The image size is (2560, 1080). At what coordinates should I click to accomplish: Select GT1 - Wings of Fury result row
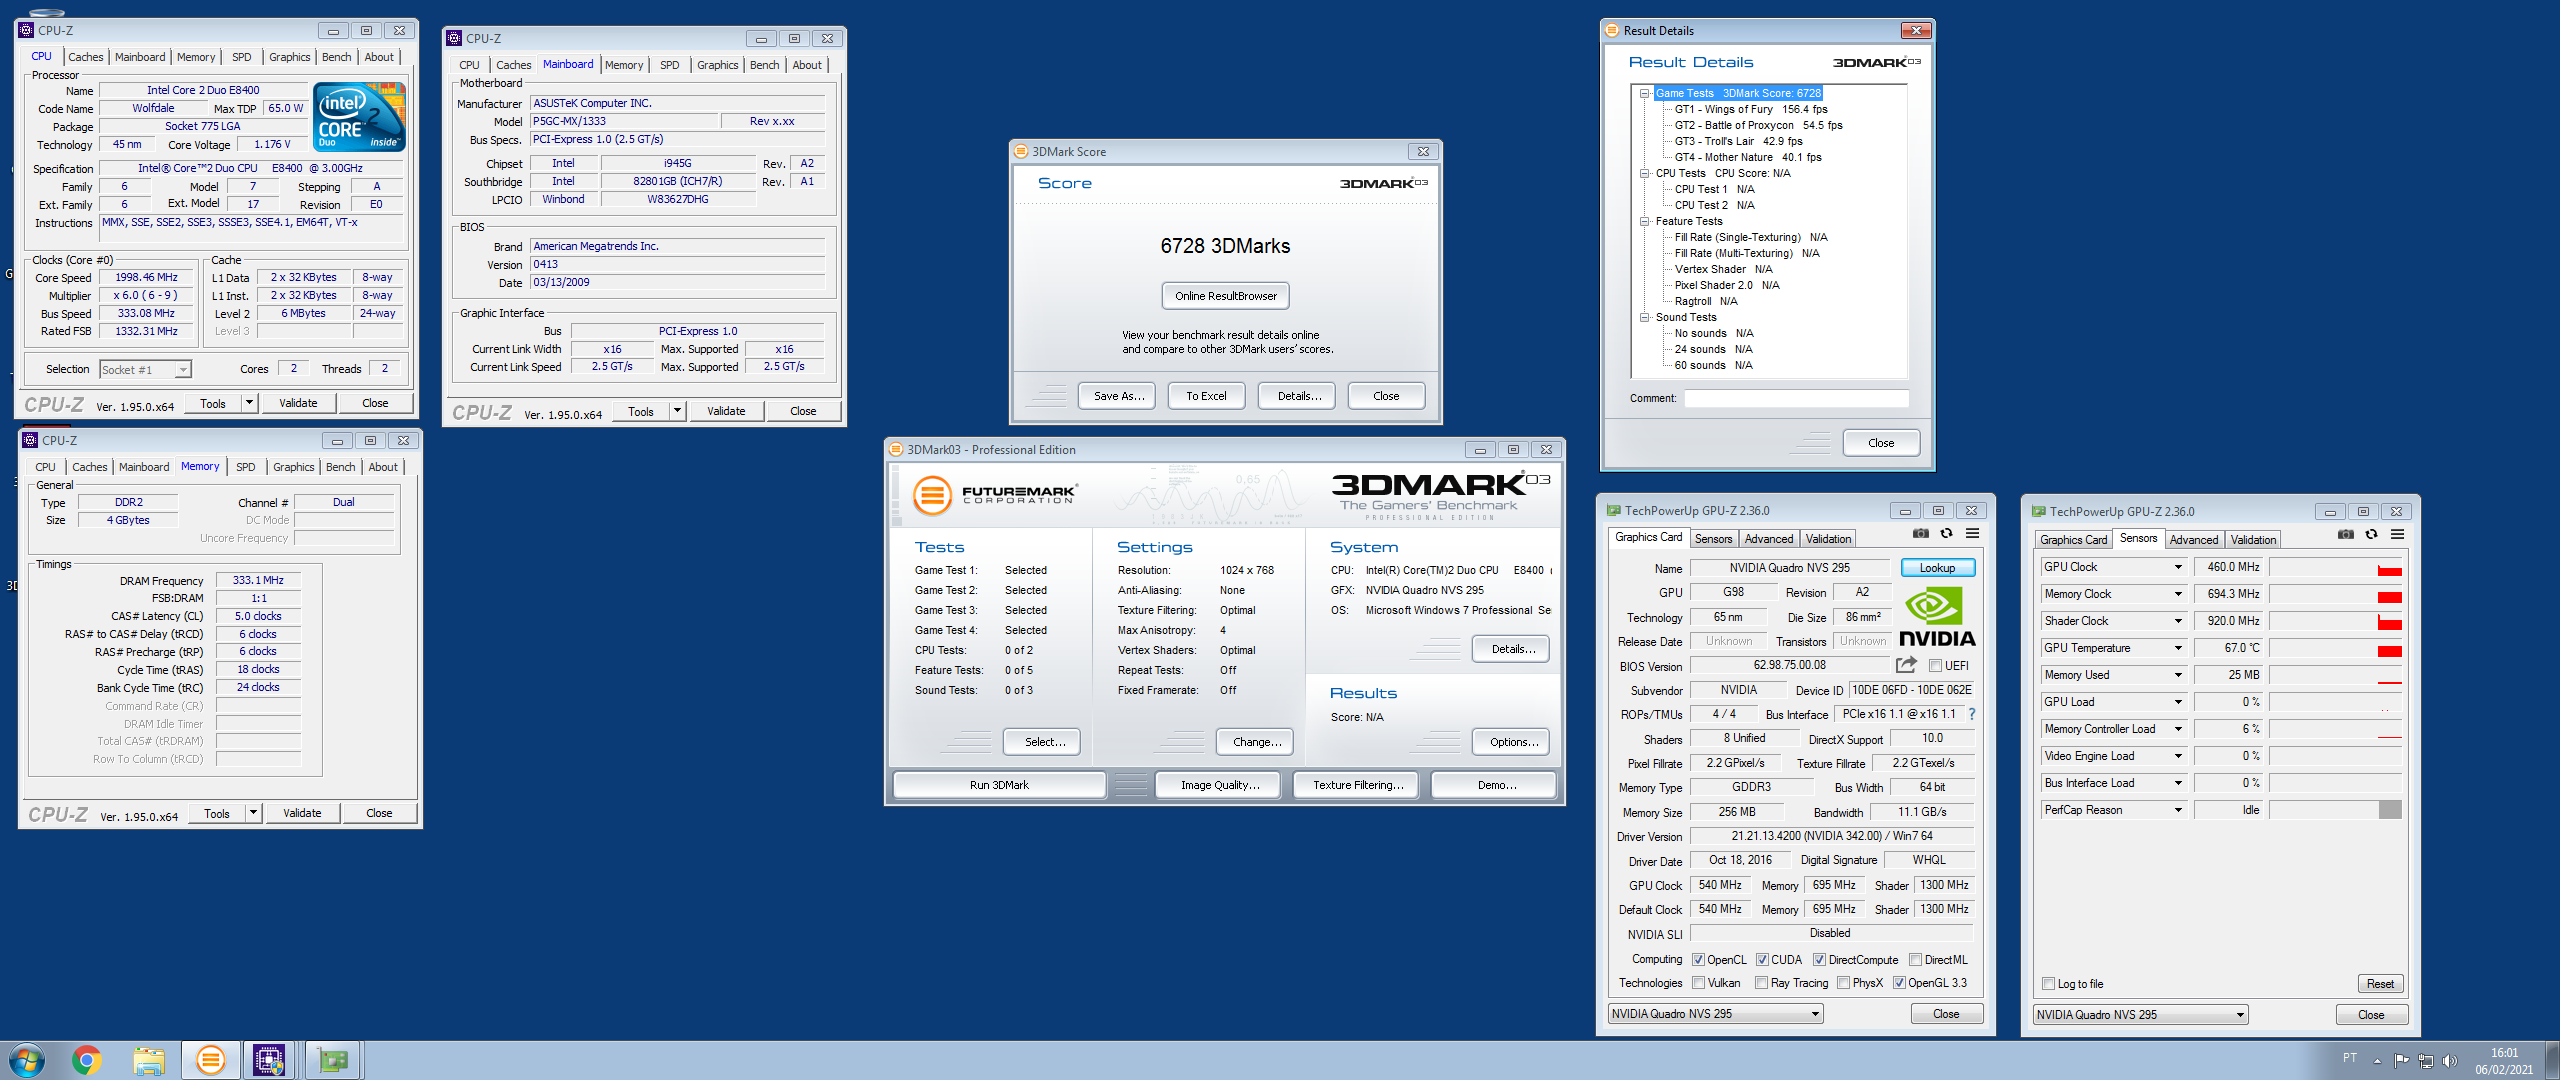coord(1751,109)
